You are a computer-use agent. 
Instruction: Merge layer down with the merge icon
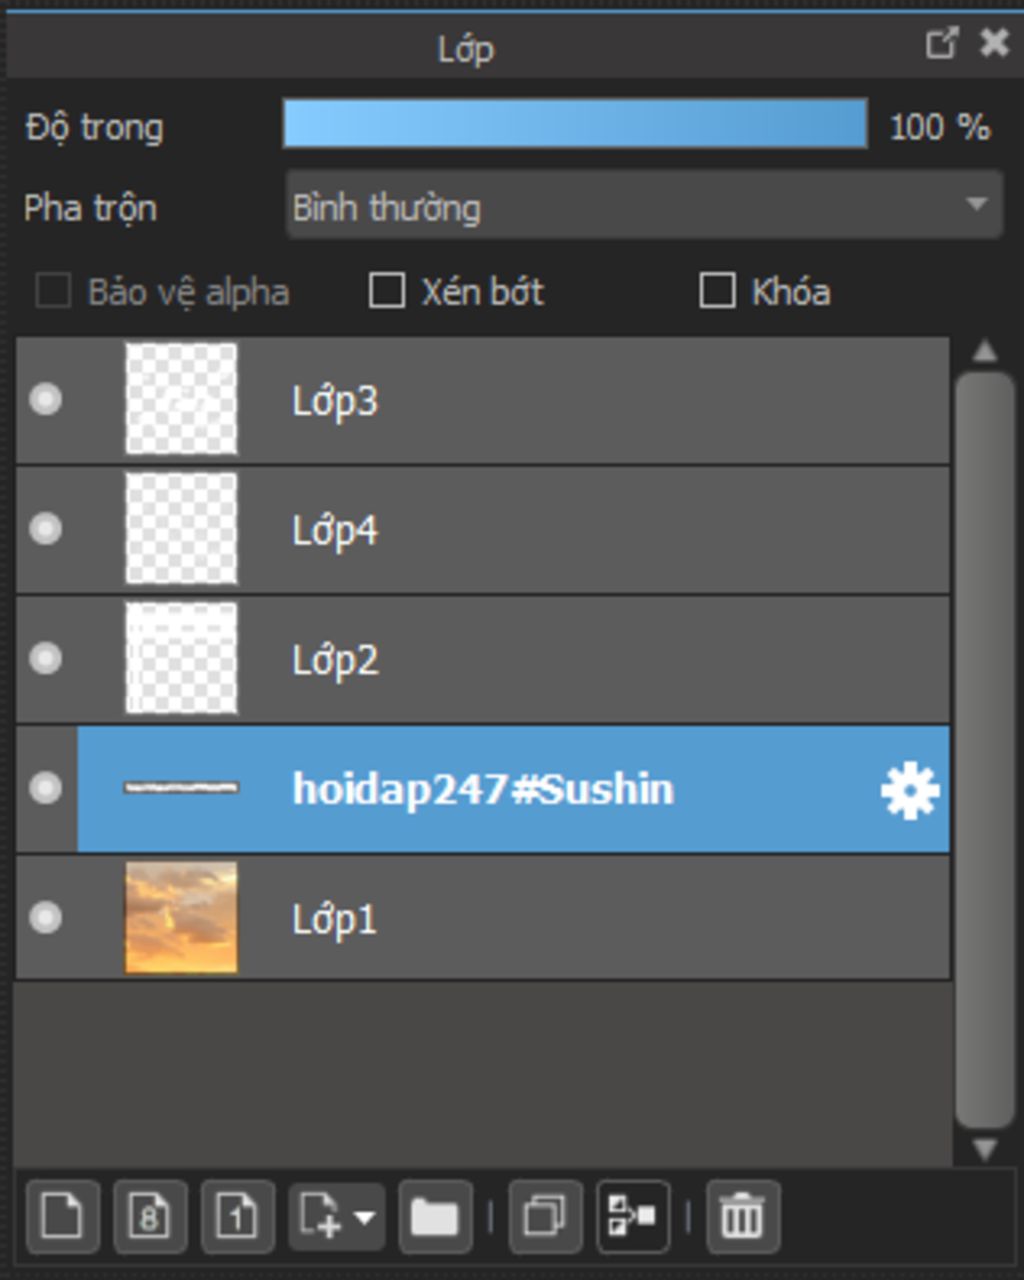633,1217
